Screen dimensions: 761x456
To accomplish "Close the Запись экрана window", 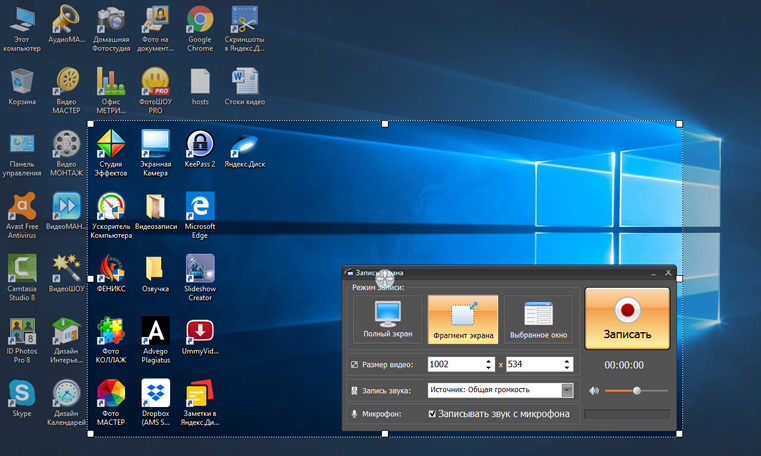I will pos(668,273).
